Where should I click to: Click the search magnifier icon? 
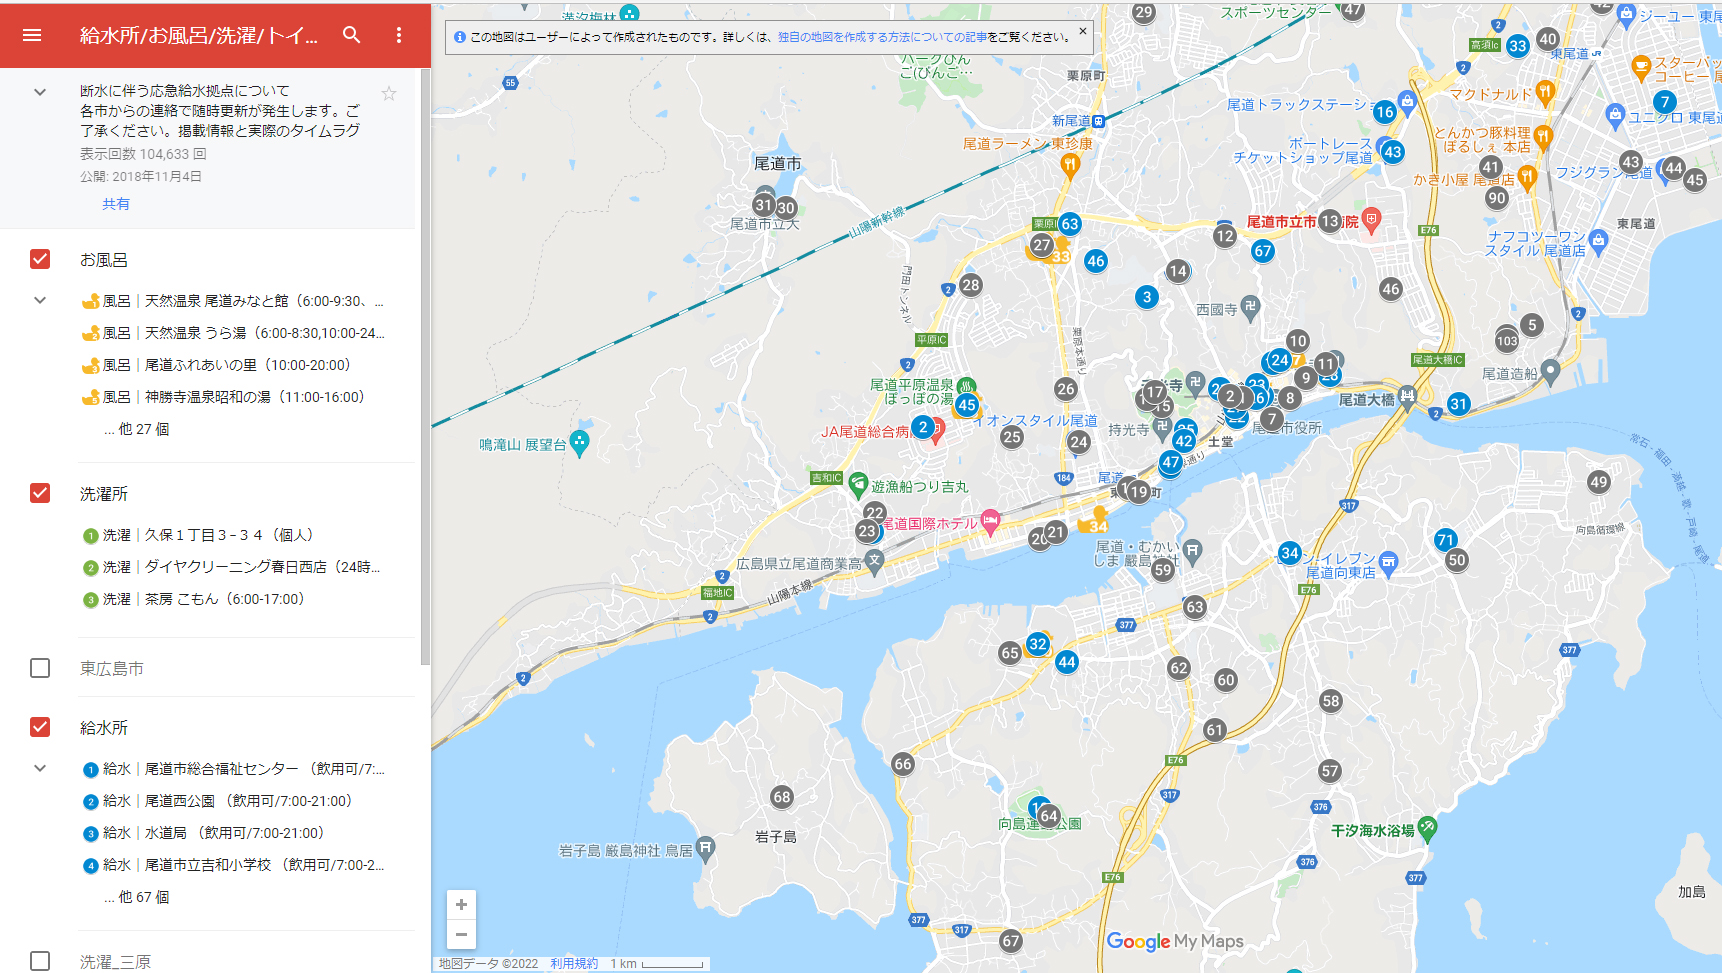point(351,35)
